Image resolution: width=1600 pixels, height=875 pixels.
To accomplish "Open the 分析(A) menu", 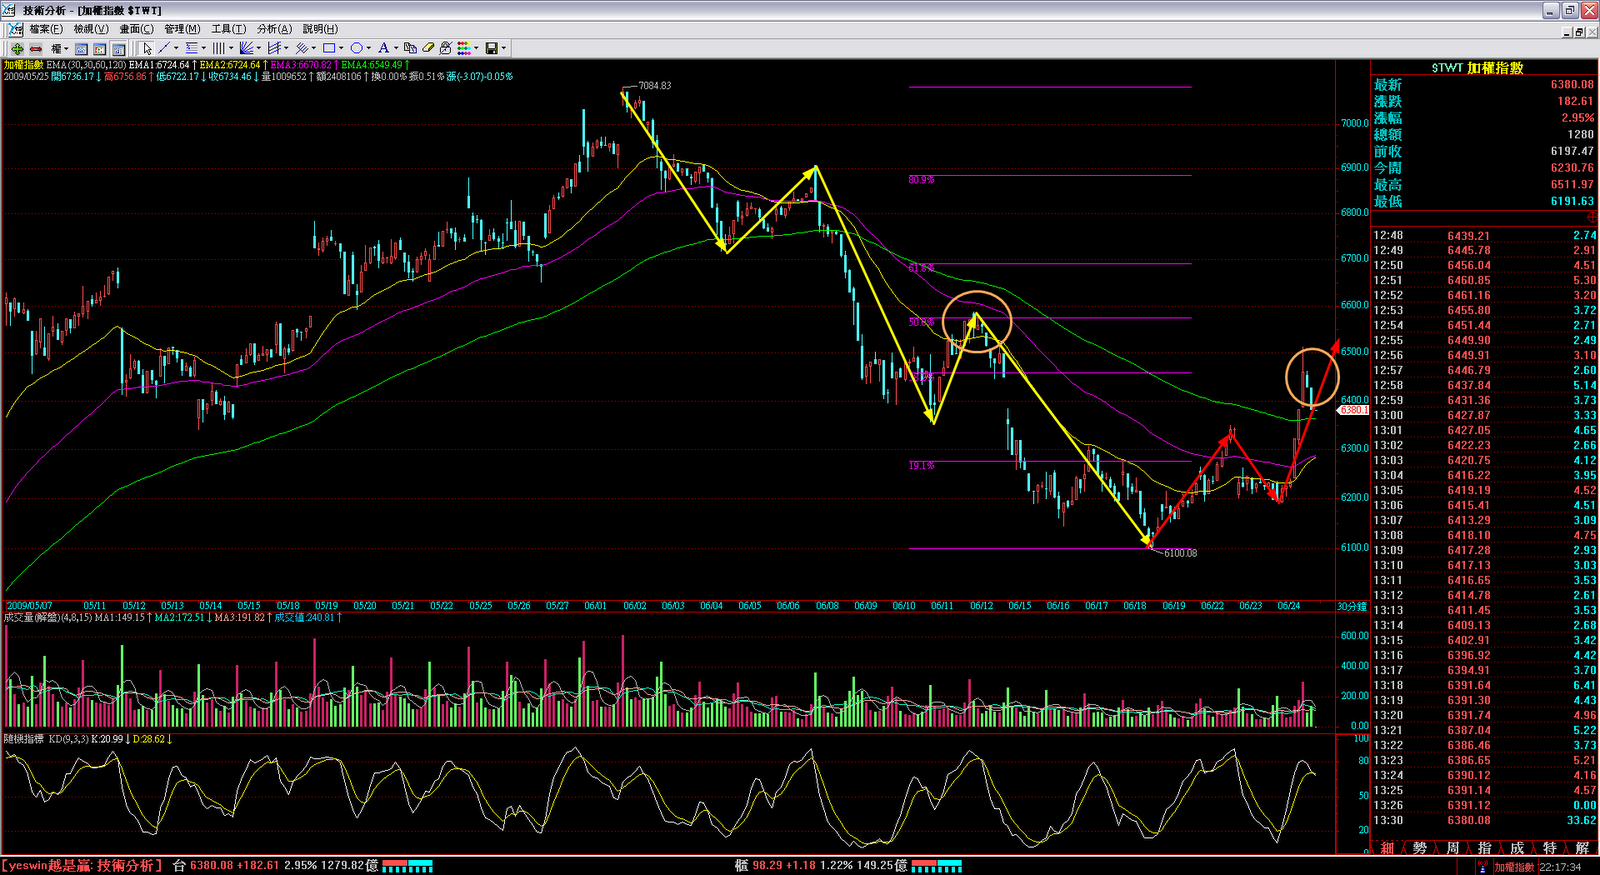I will point(274,29).
